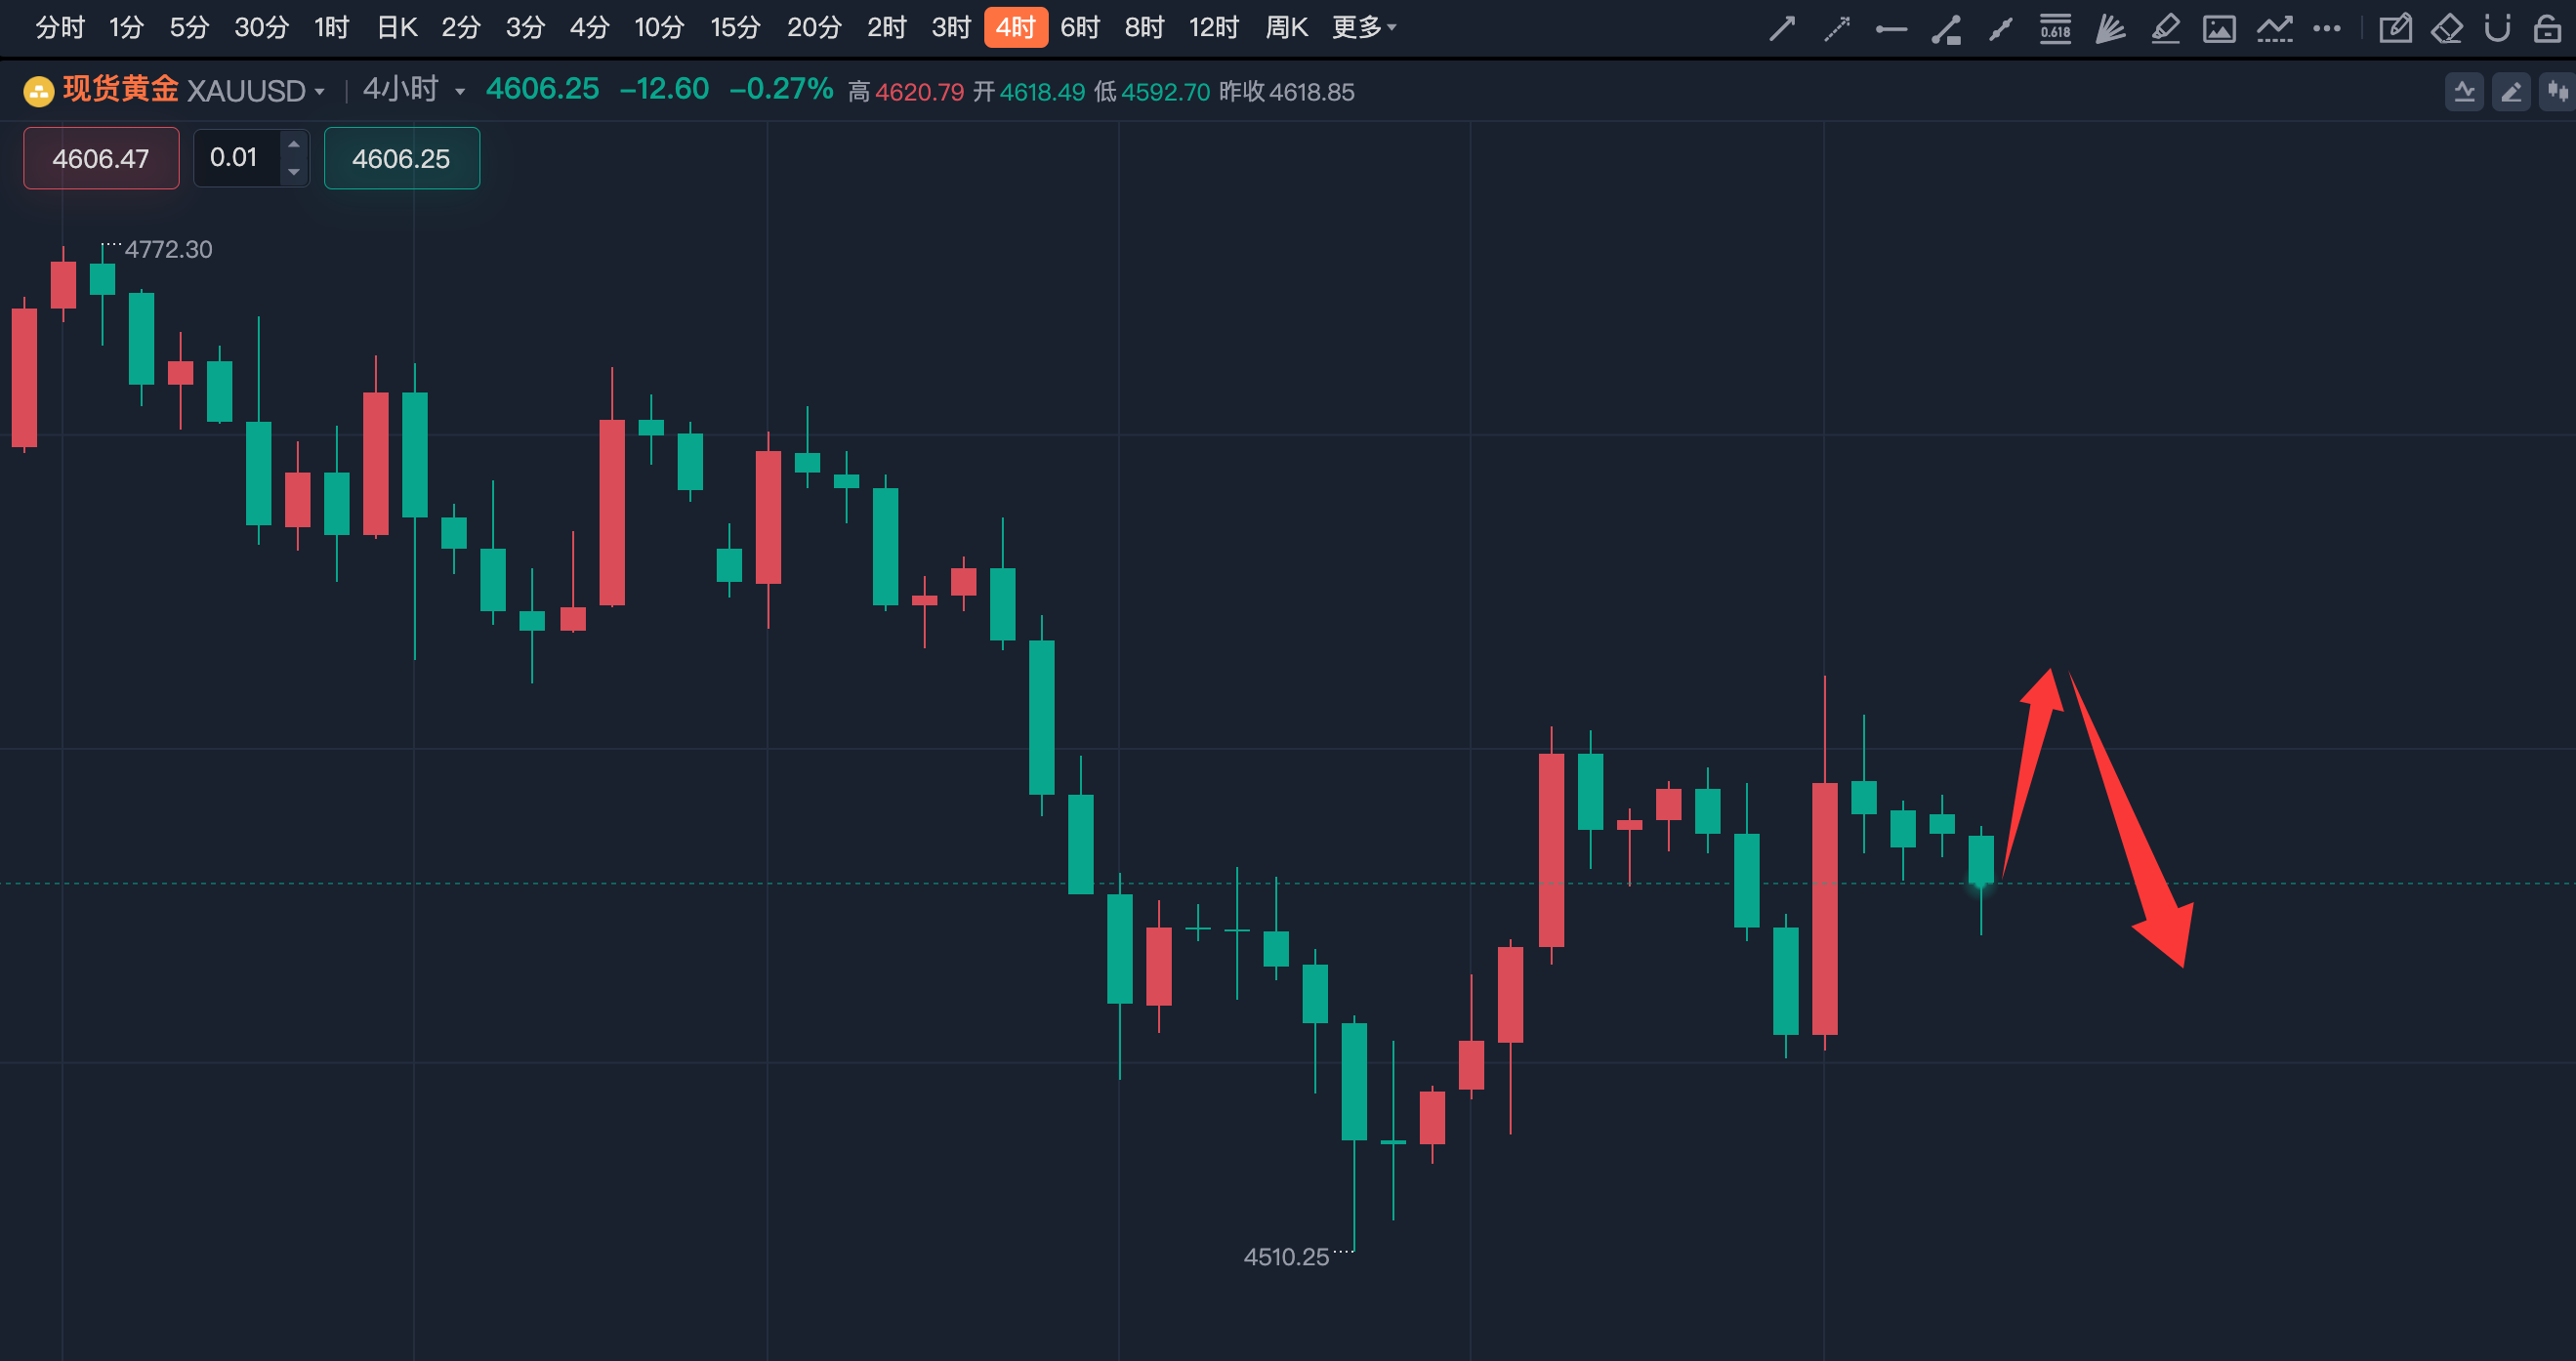Click the open price 4618.49
The image size is (2576, 1361).
coord(1042,92)
